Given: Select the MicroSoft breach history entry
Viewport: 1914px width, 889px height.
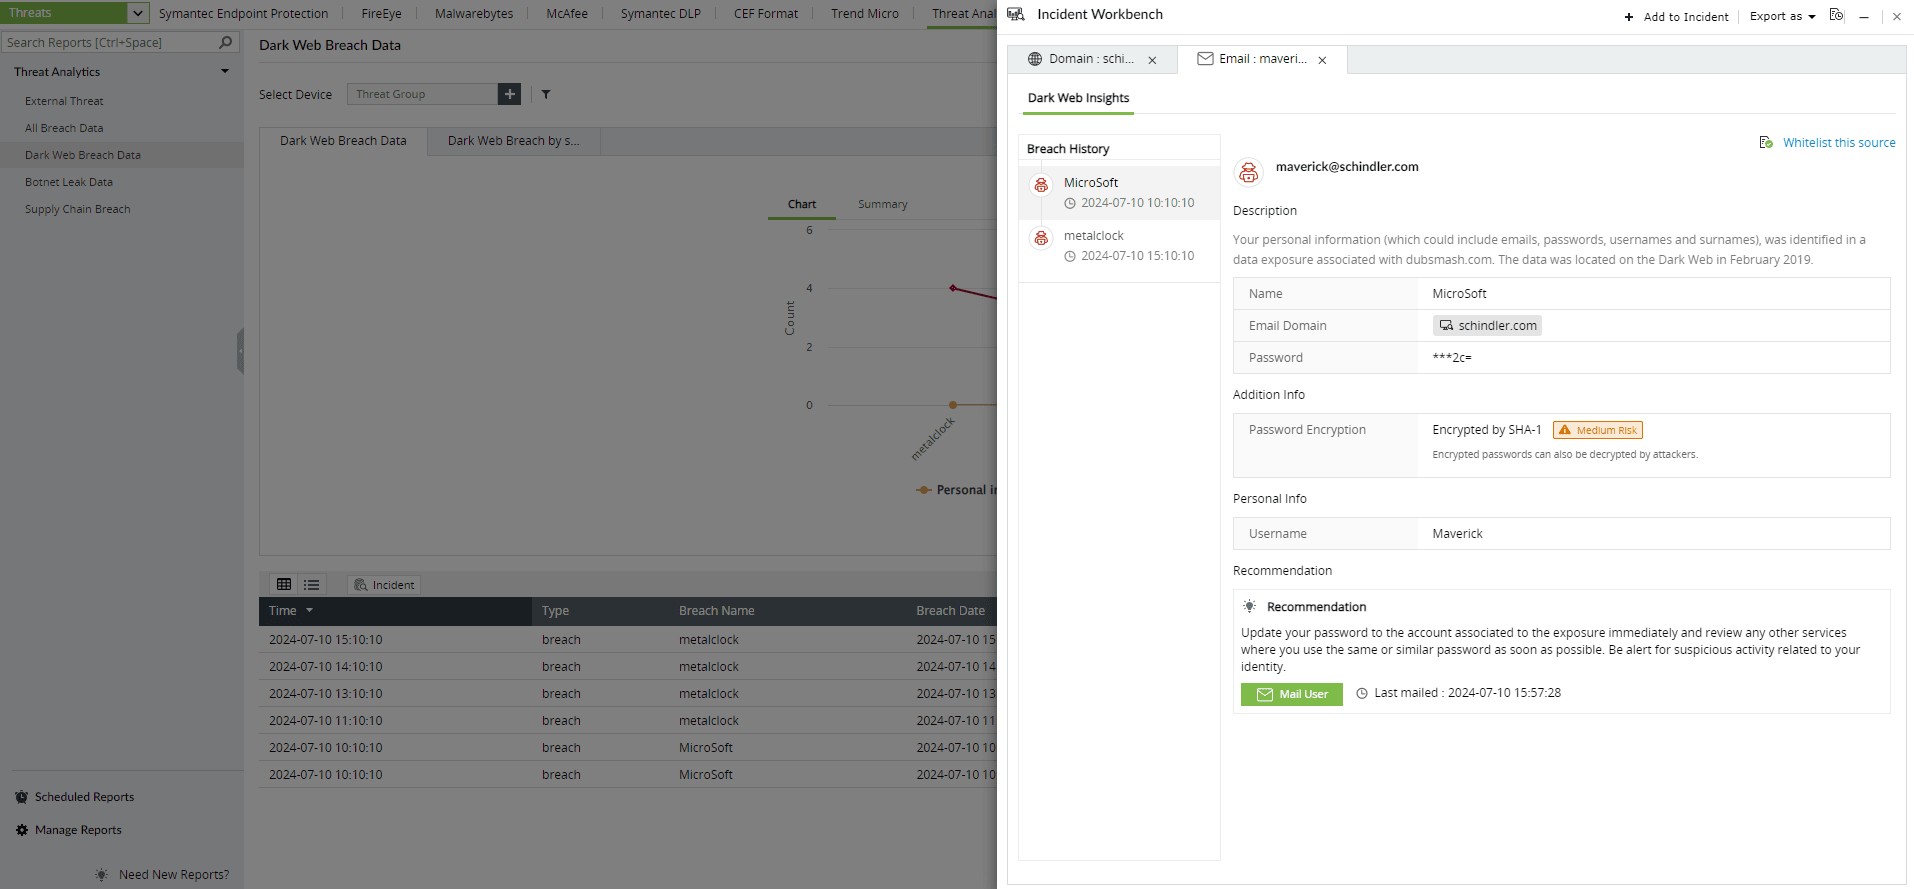Looking at the screenshot, I should pyautogui.click(x=1119, y=192).
